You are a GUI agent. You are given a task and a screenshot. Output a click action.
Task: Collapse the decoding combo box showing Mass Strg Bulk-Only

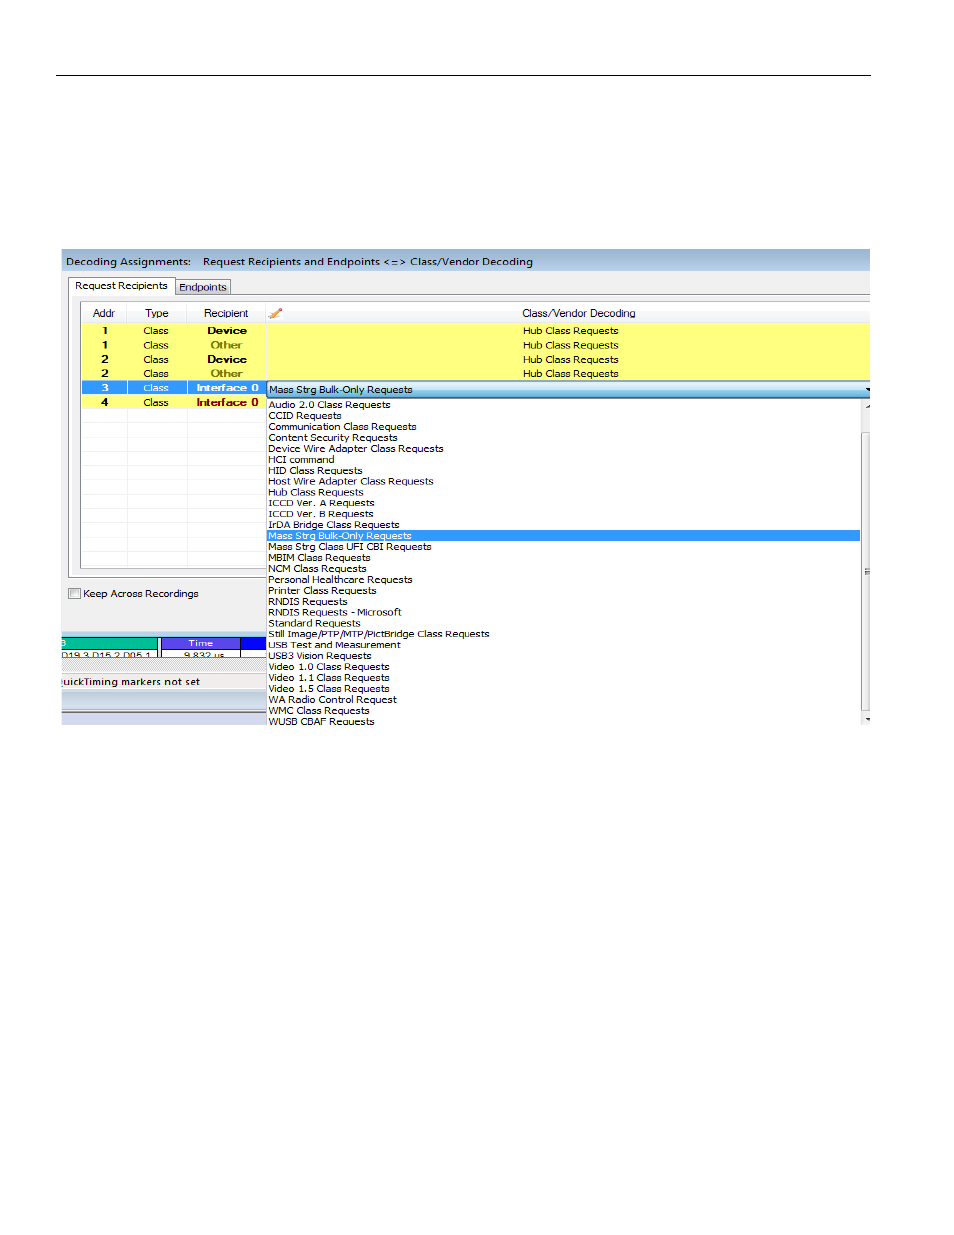pos(866,390)
